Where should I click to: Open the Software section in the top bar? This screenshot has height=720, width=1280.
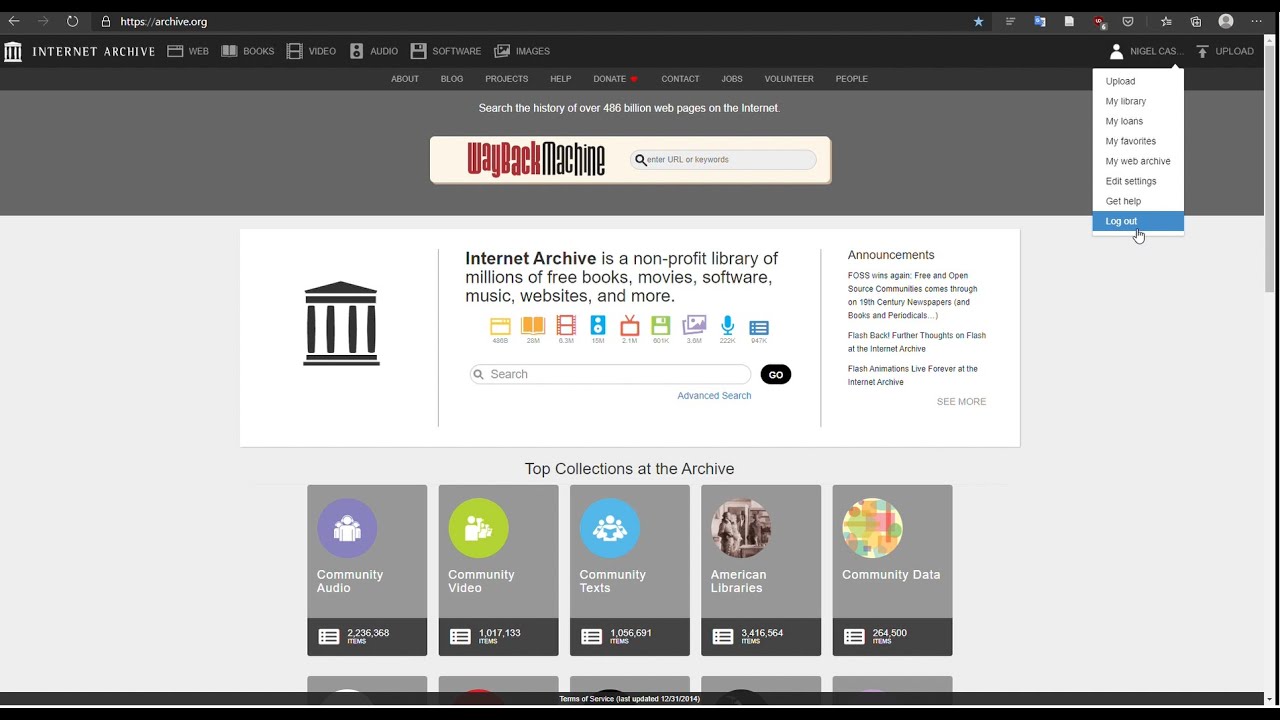(x=446, y=51)
